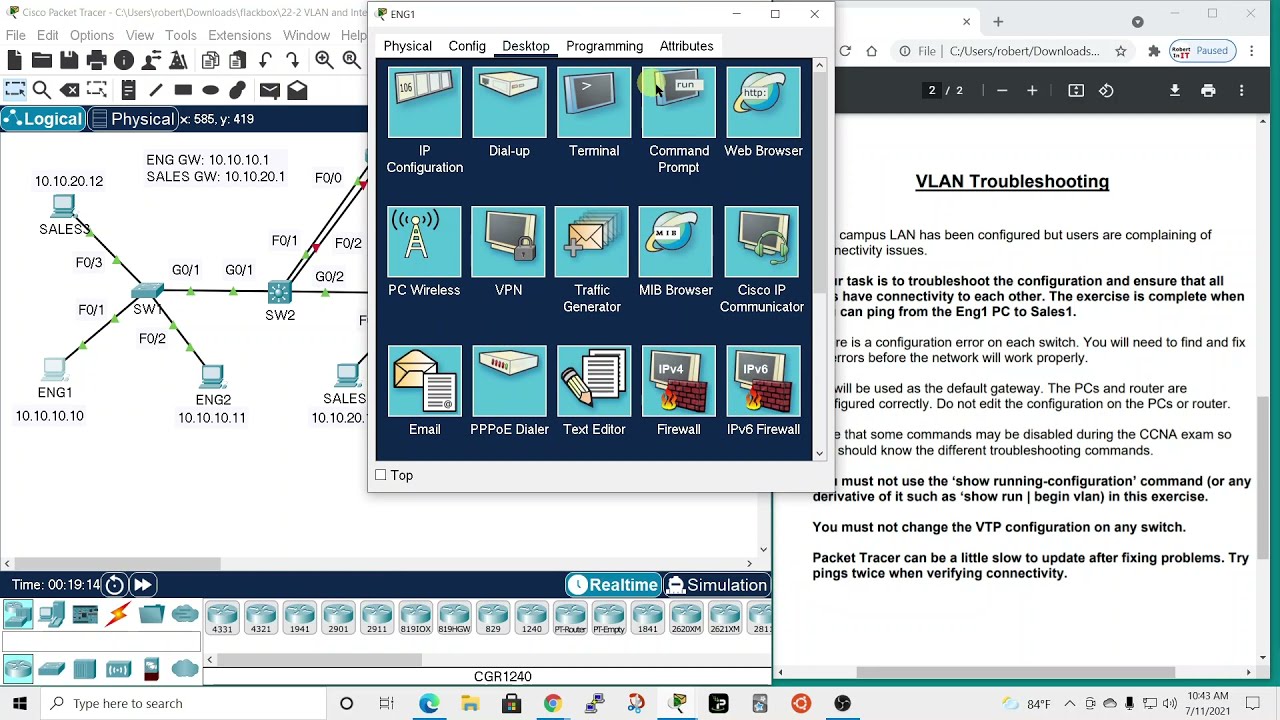Open the Email application
The image size is (1280, 720).
tap(424, 380)
